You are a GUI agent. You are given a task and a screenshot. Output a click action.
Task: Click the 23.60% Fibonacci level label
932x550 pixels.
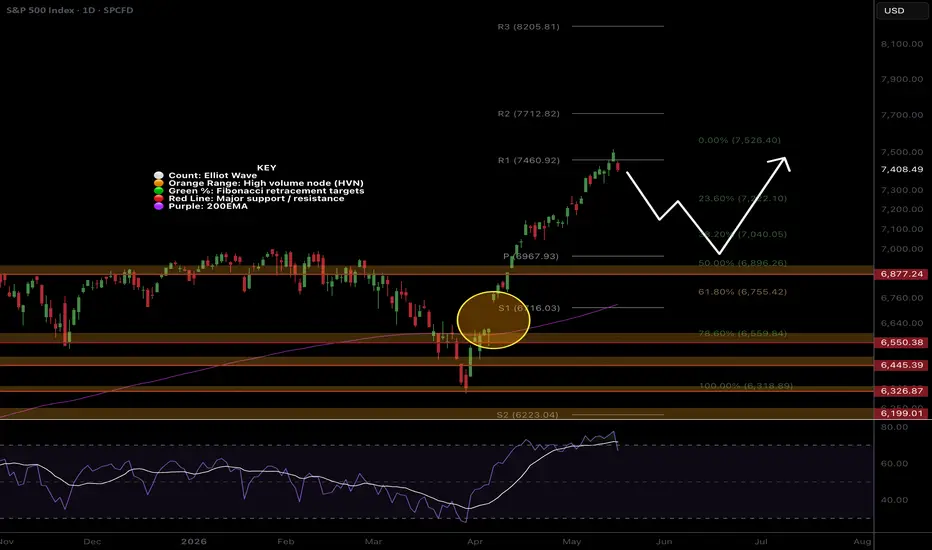click(742, 199)
